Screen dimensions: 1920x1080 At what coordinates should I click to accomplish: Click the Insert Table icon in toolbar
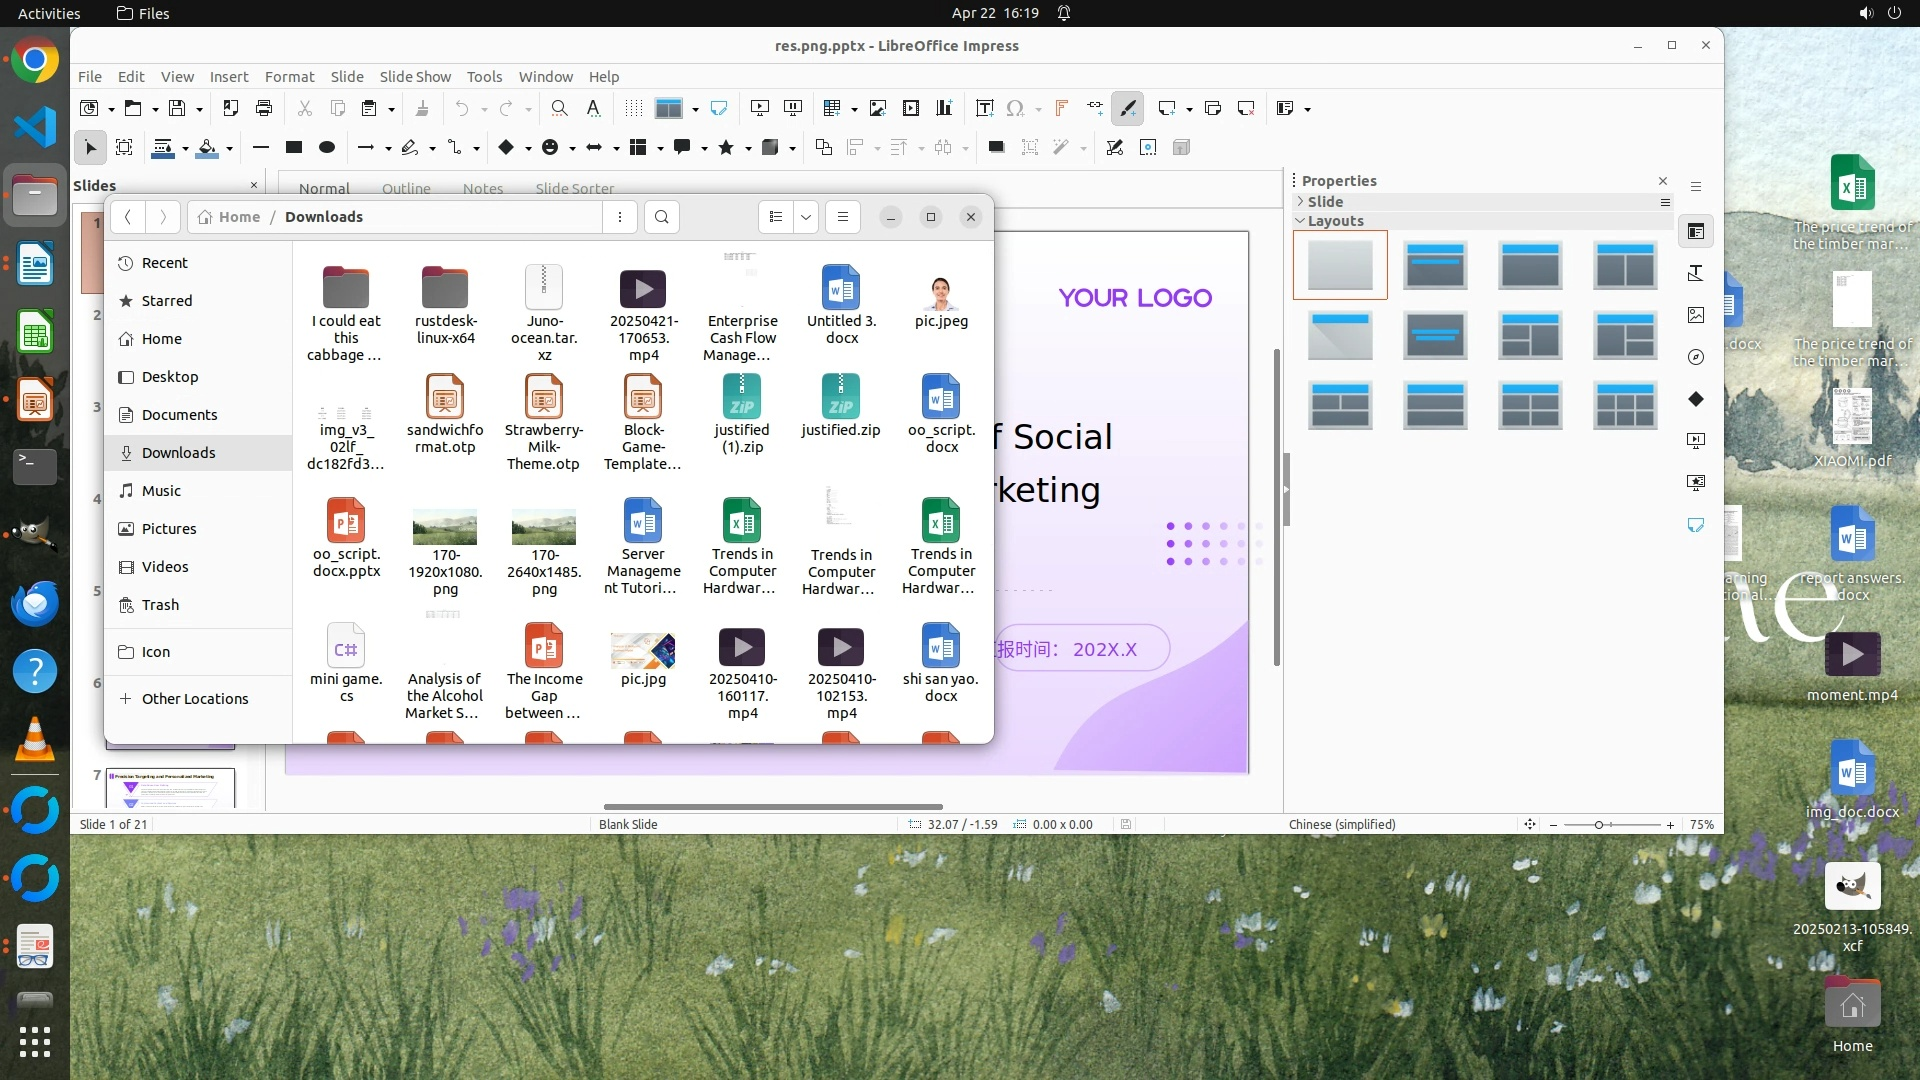pyautogui.click(x=831, y=108)
